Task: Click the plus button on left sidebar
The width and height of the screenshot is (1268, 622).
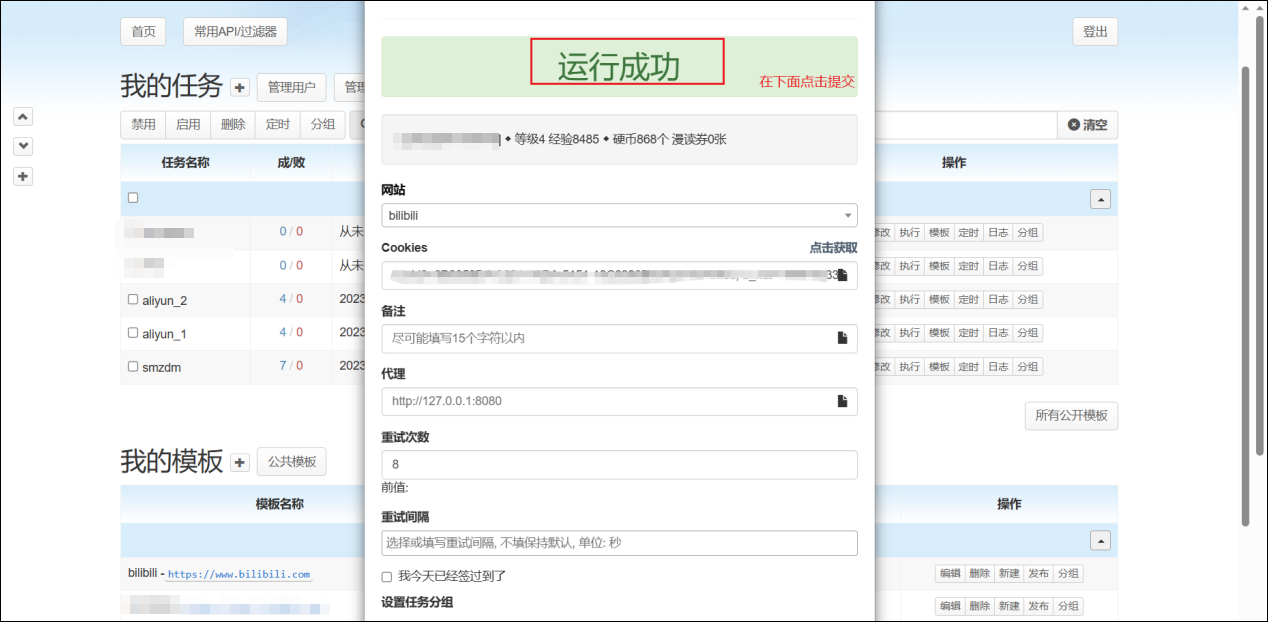Action: pyautogui.click(x=24, y=177)
